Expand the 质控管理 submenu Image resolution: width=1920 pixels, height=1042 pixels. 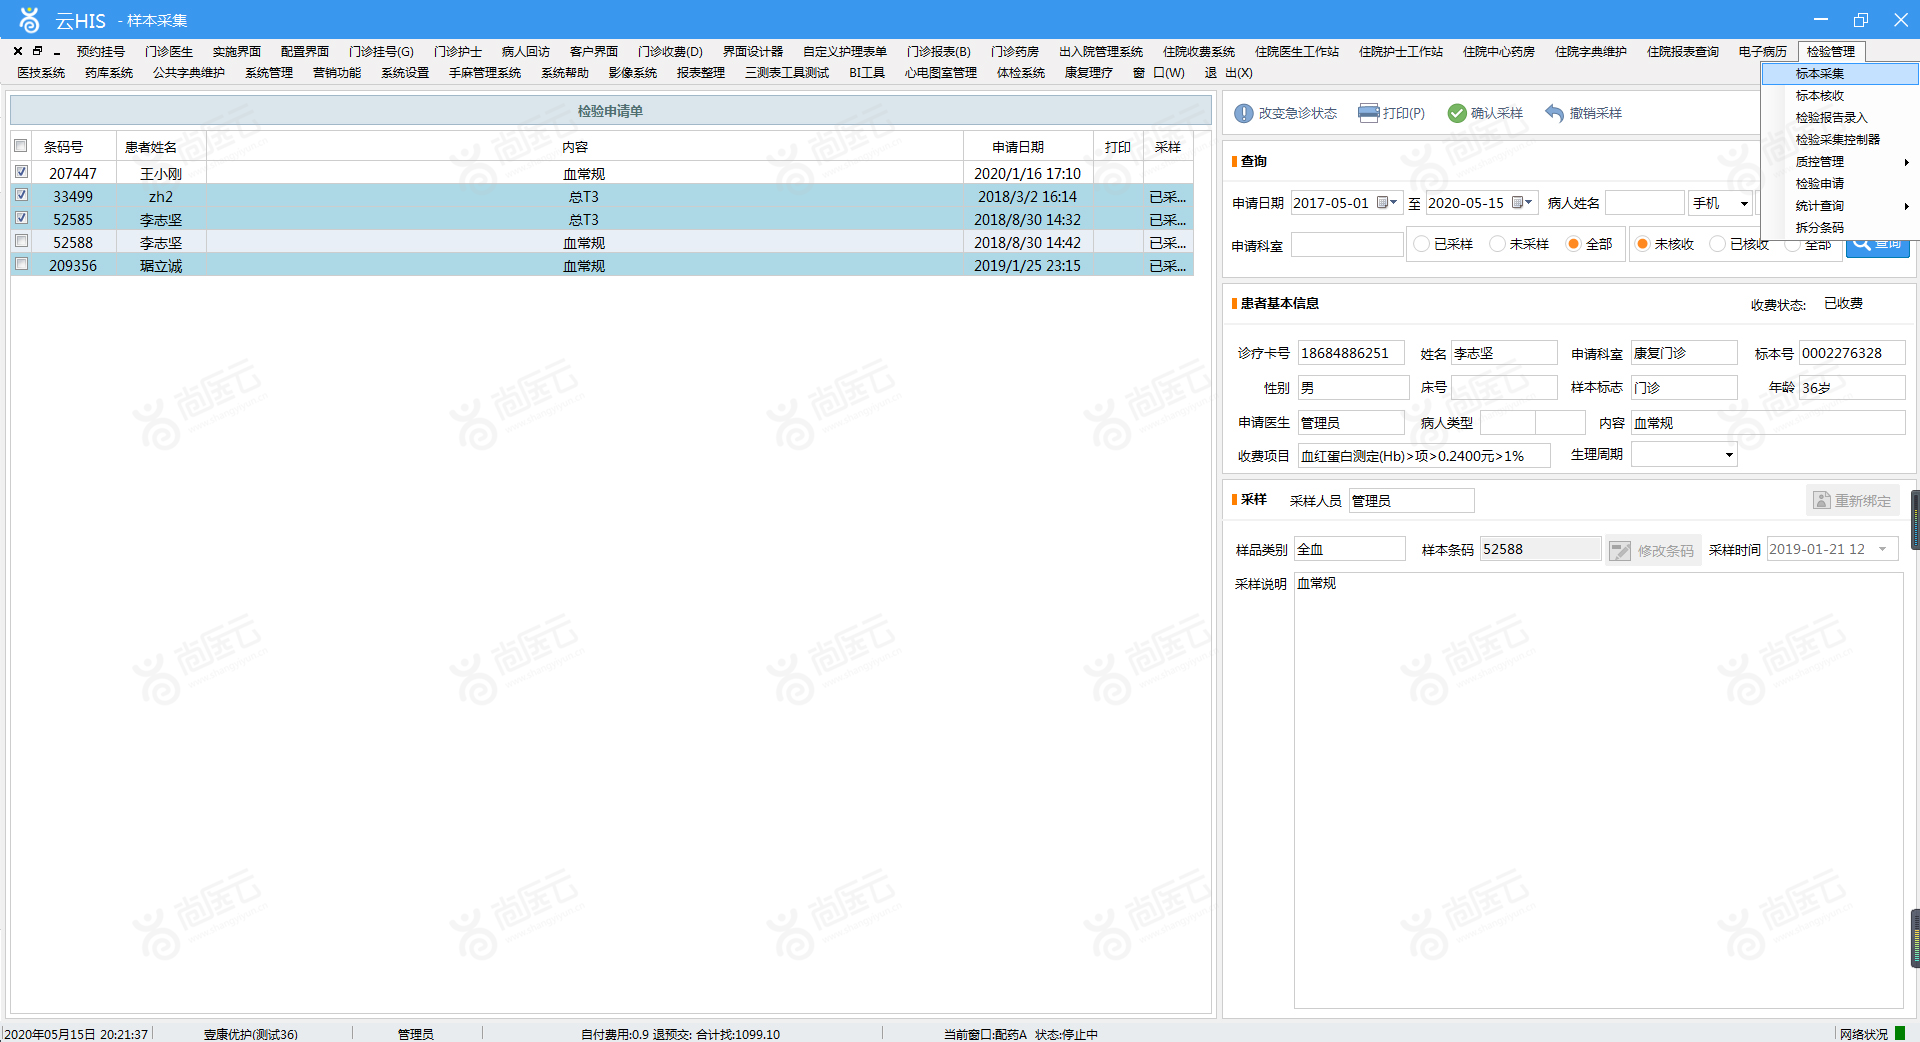click(1840, 162)
